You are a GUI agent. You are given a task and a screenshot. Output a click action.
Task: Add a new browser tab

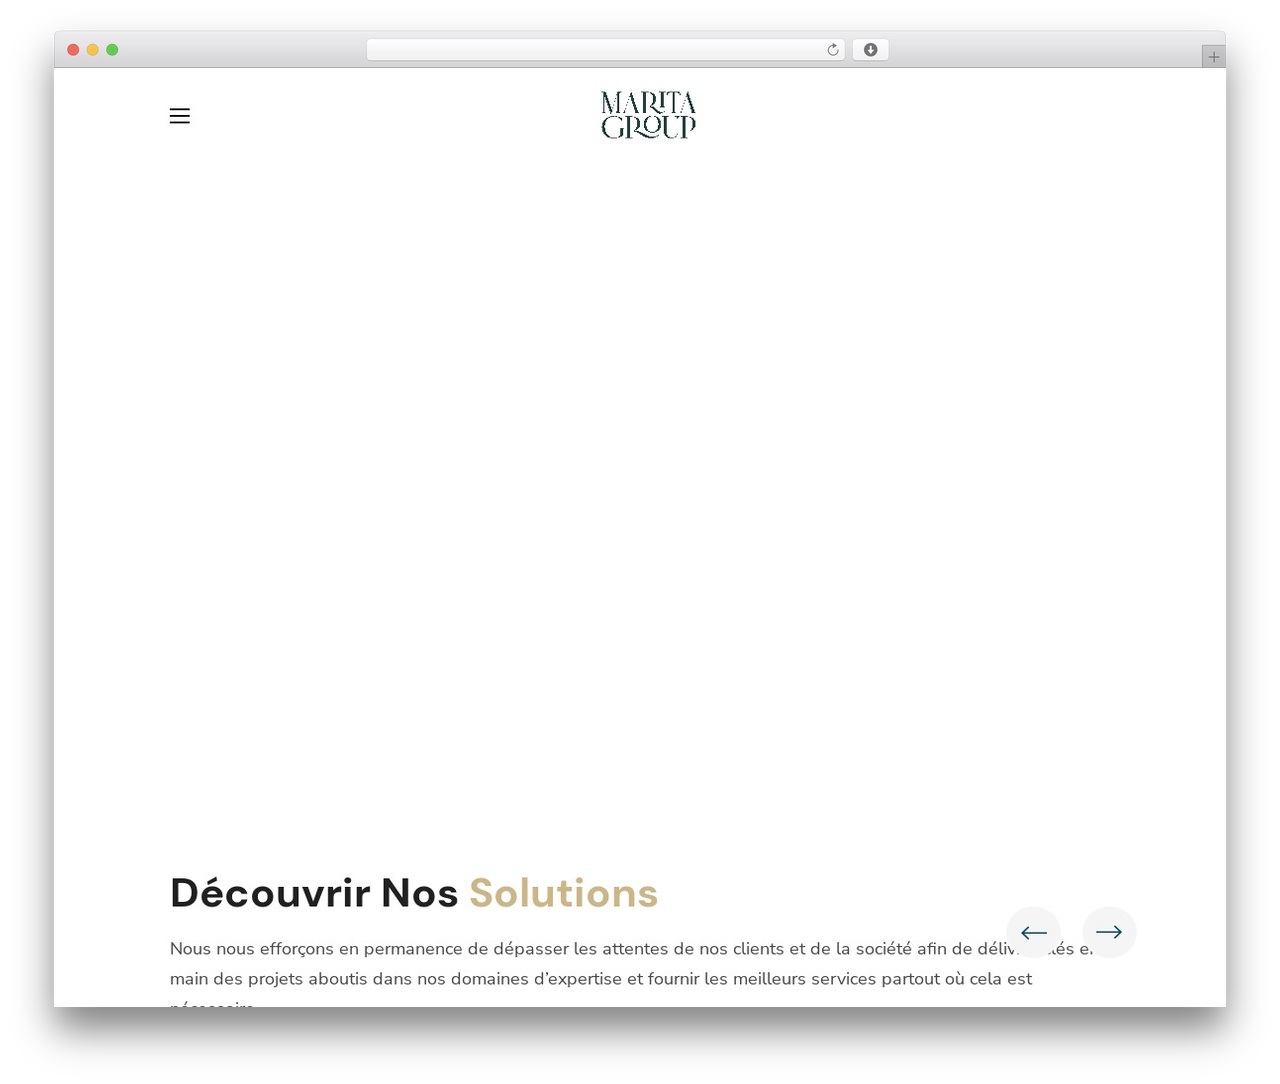pyautogui.click(x=1213, y=57)
